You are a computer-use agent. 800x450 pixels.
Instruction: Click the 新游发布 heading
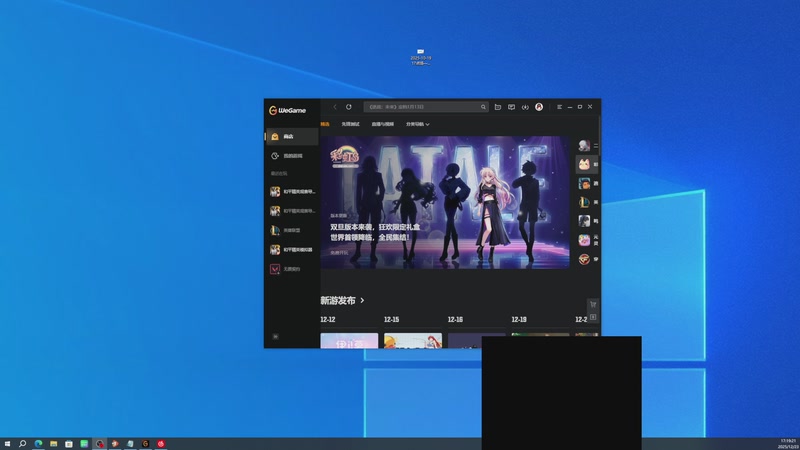pos(338,301)
